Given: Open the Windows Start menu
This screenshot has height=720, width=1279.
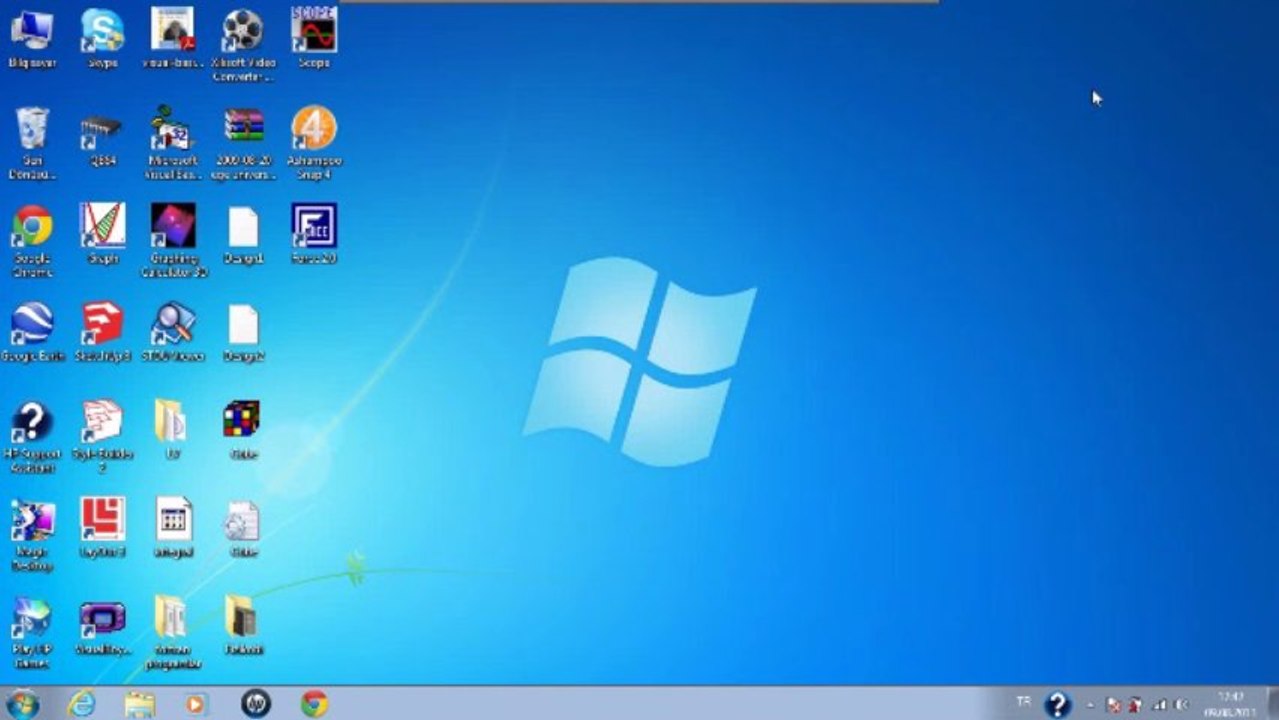Looking at the screenshot, I should pos(22,703).
